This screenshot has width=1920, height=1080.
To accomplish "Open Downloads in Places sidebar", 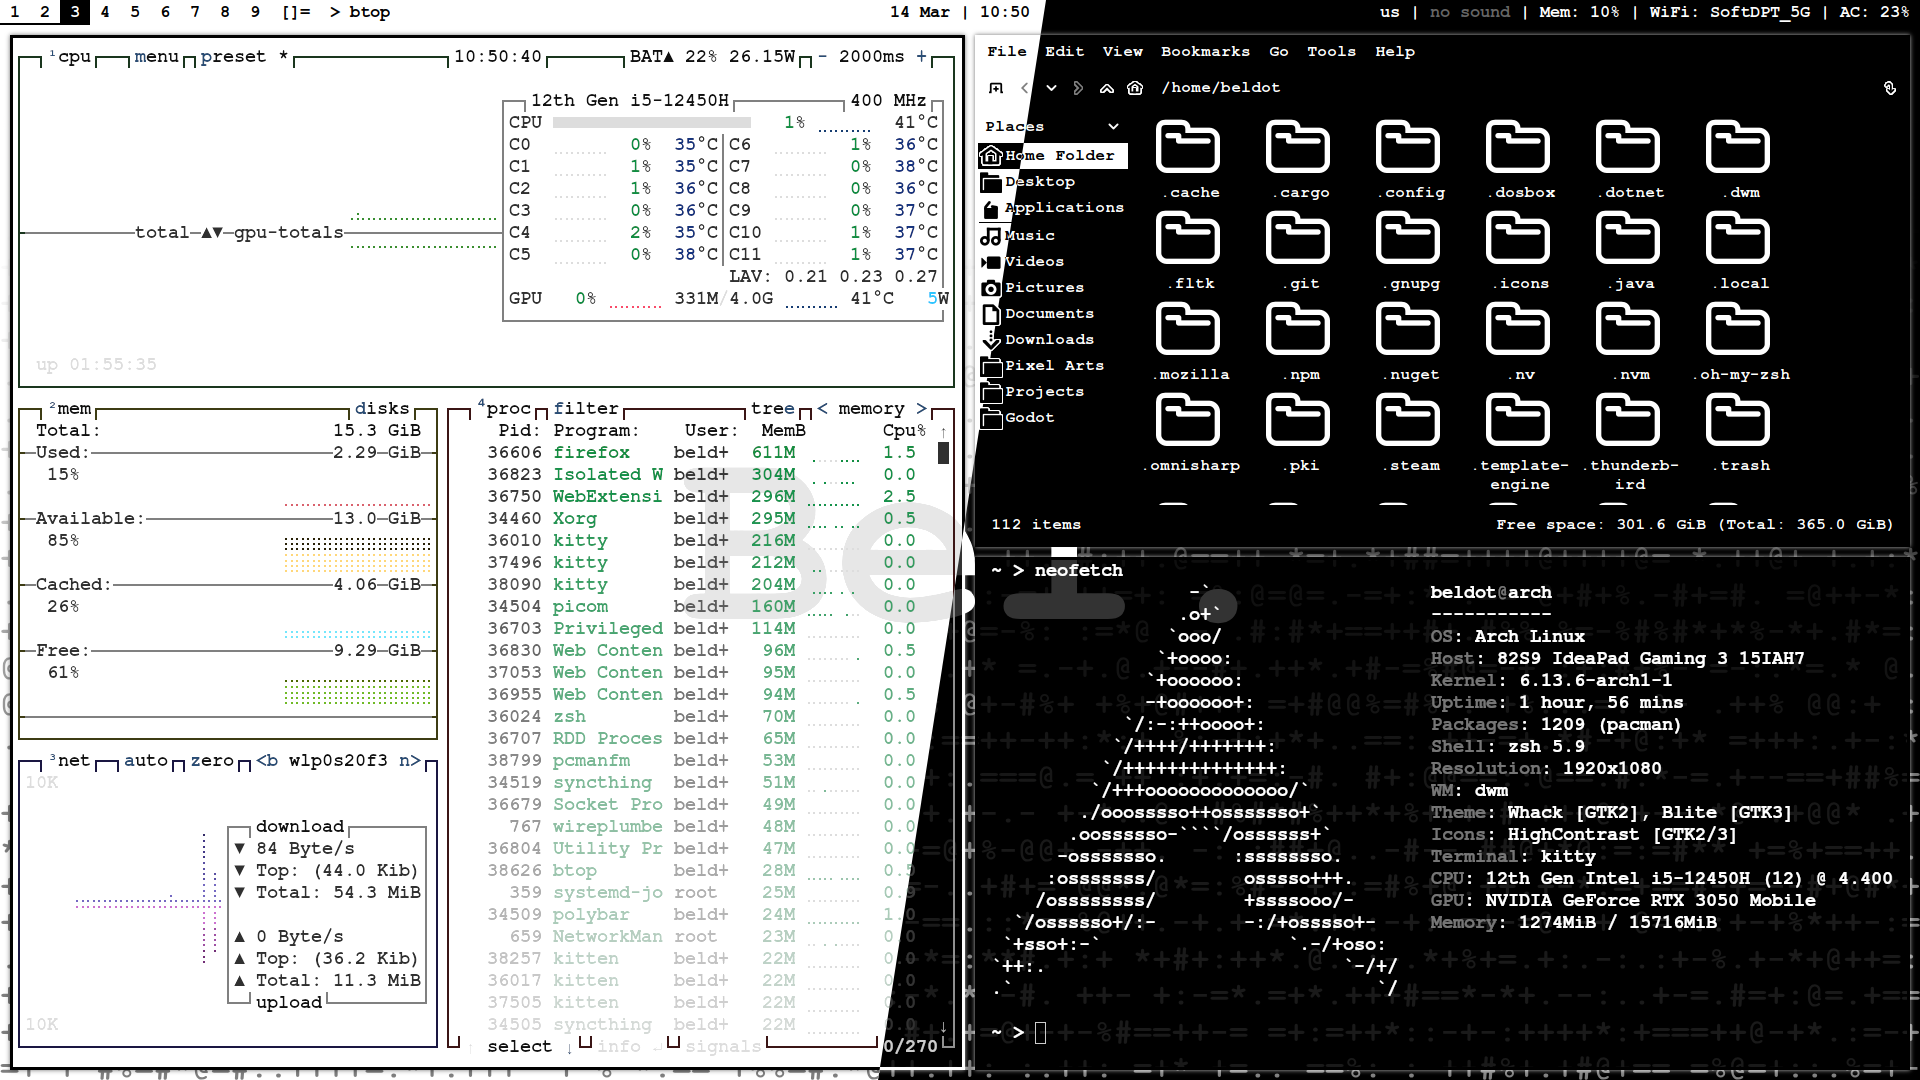I will (1053, 339).
